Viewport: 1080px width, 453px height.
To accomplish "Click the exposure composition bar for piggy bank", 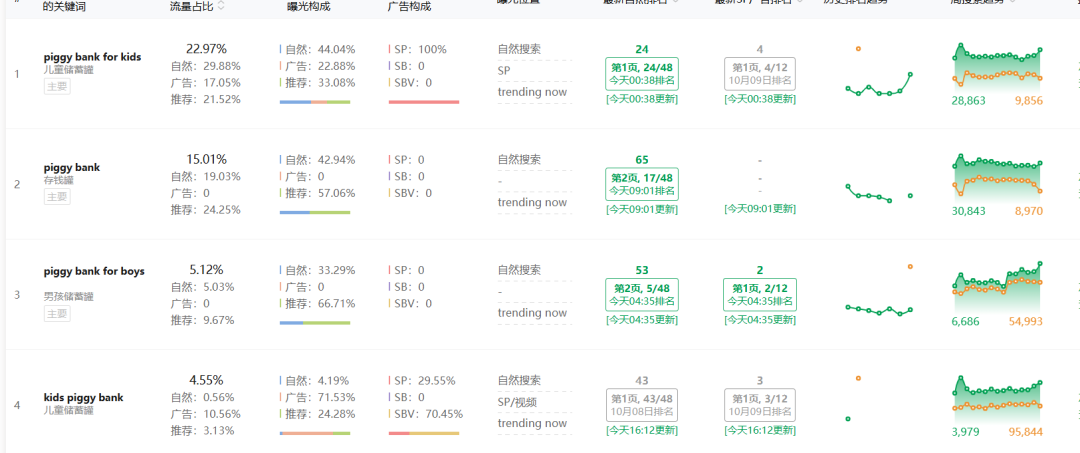I will point(315,212).
